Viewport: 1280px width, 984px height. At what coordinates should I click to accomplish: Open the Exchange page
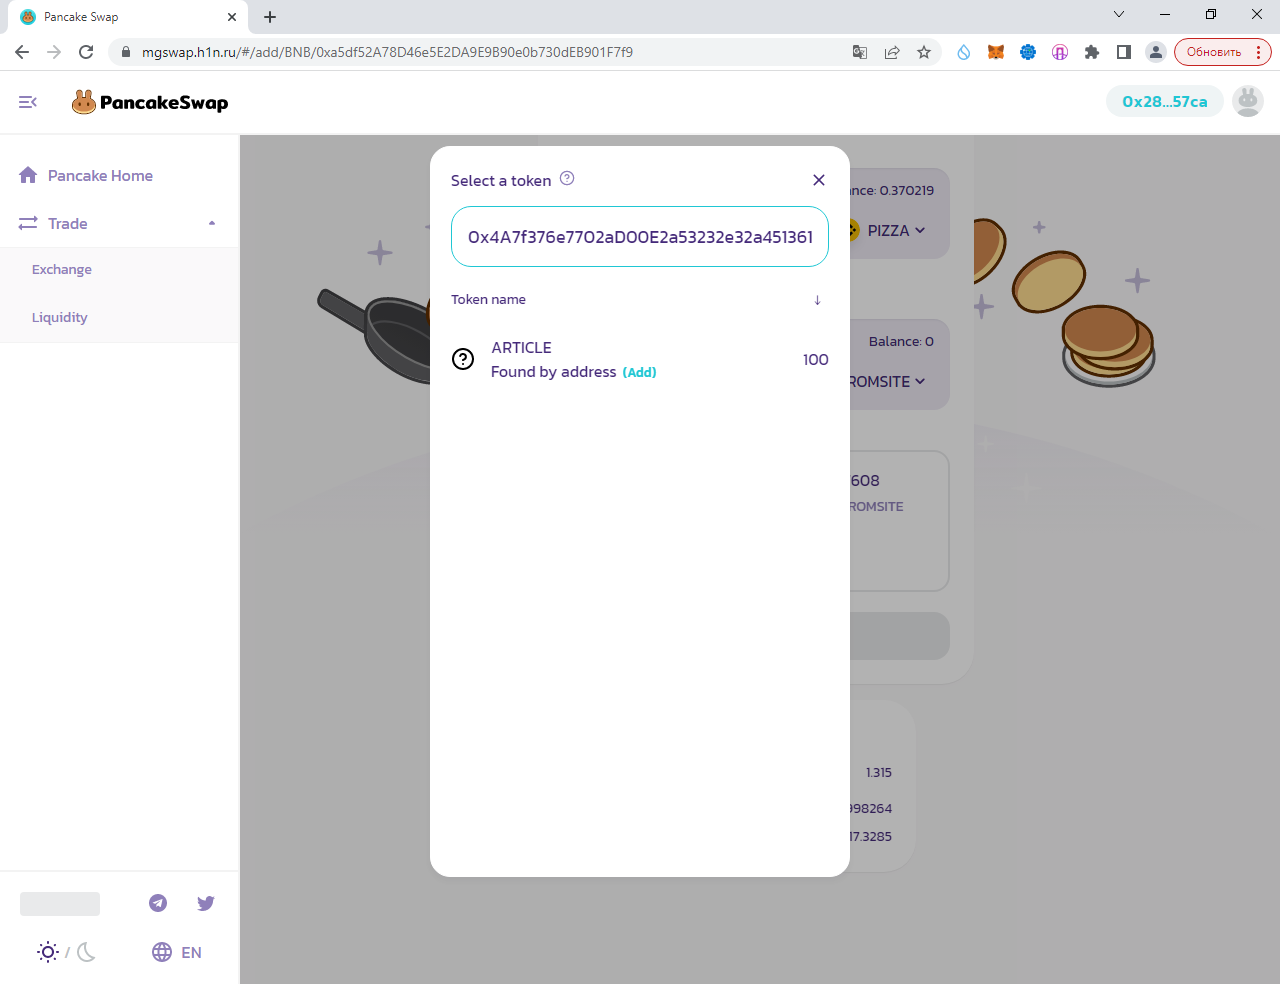point(62,270)
